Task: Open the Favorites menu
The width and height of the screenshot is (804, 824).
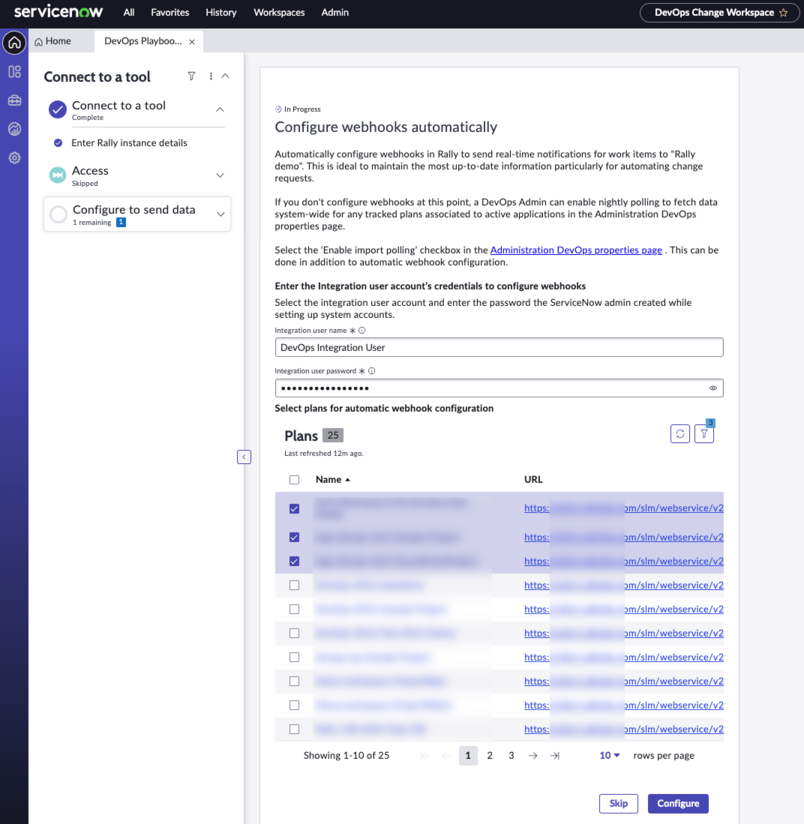Action: (x=170, y=13)
